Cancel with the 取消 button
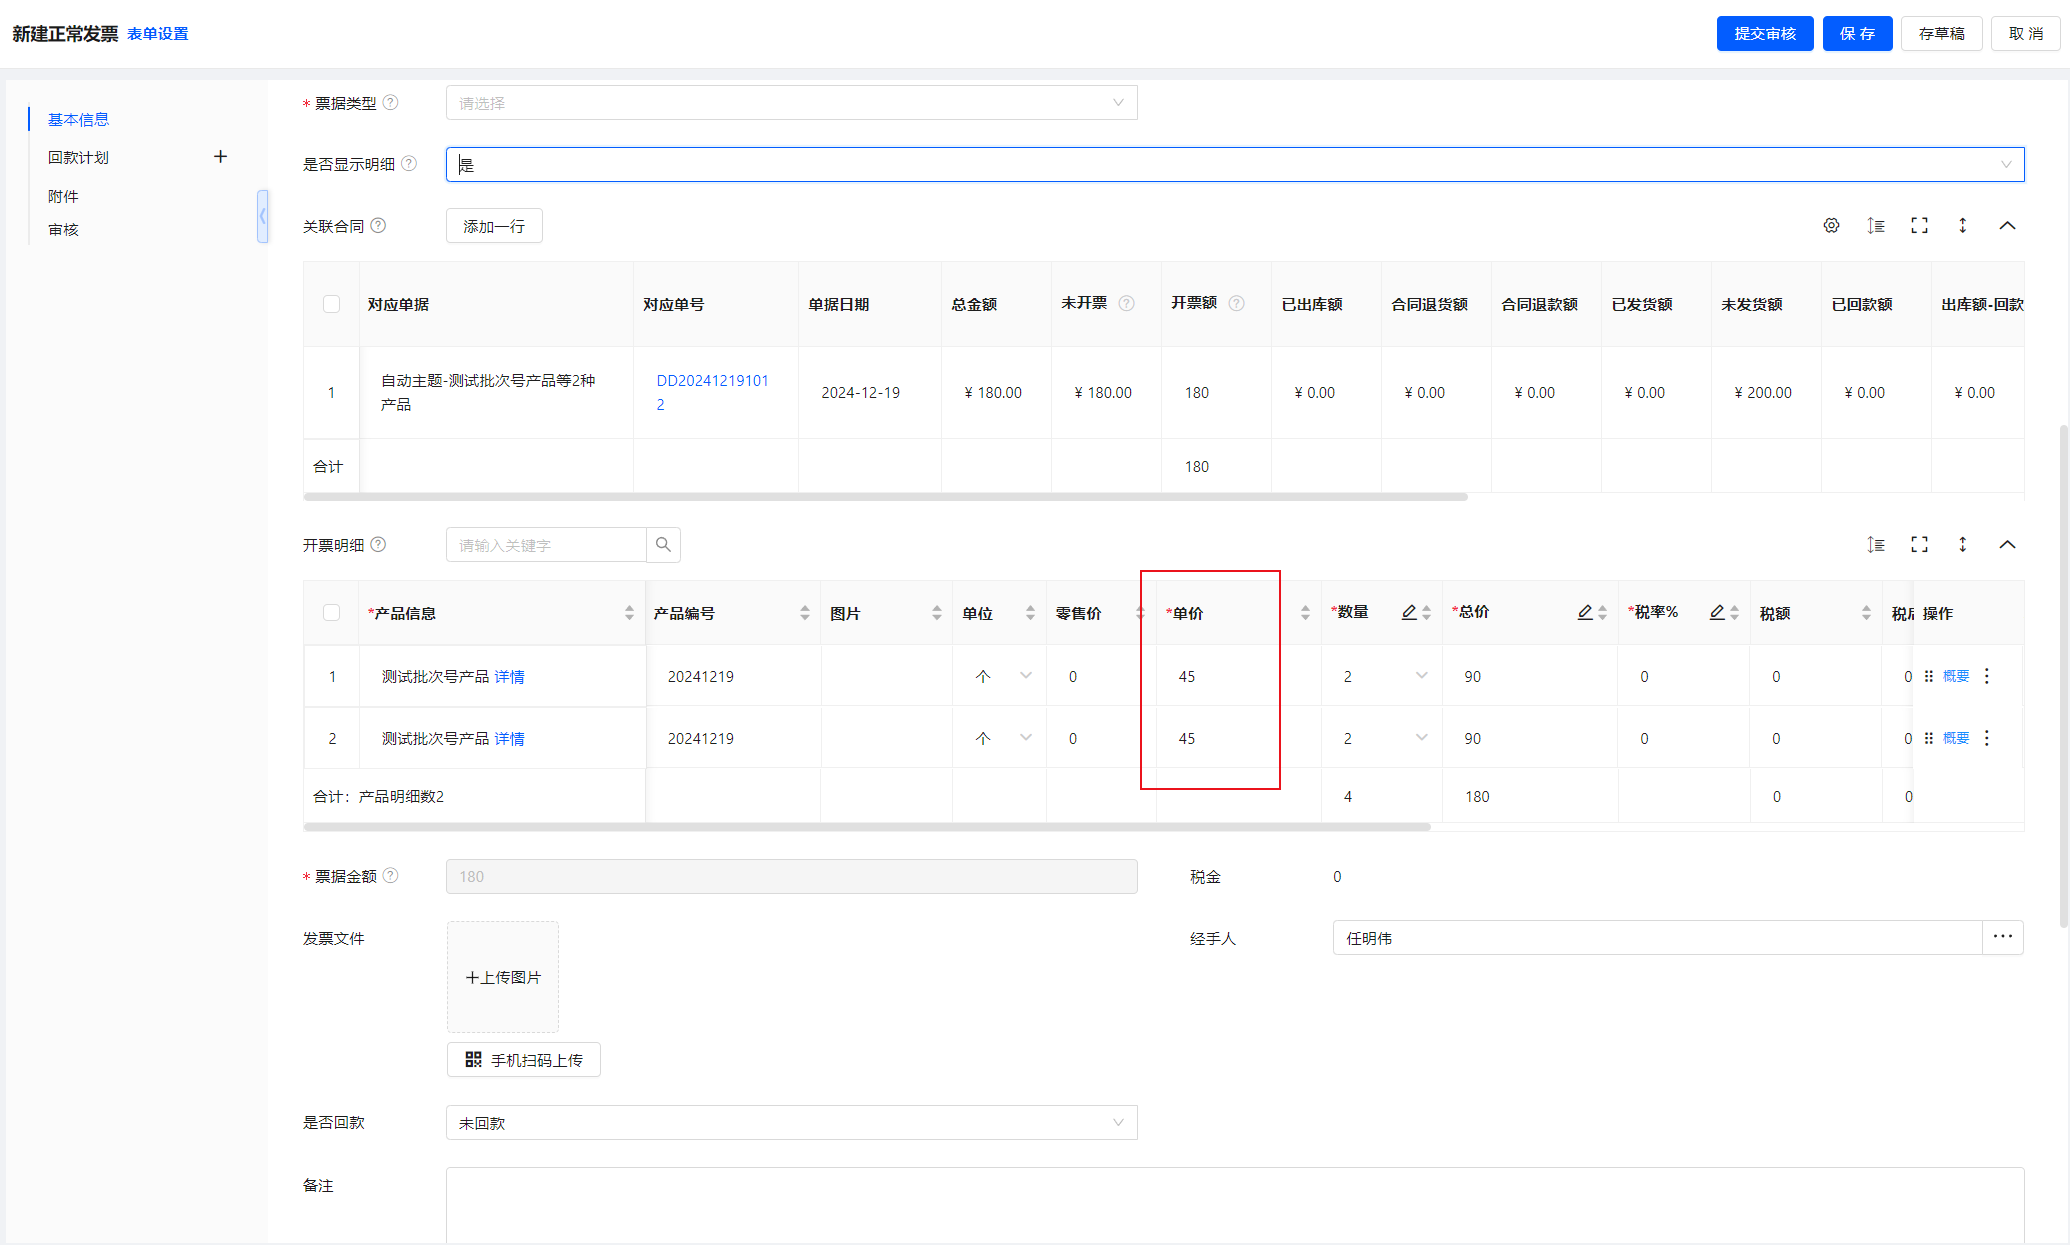This screenshot has height=1245, width=2070. [2025, 34]
